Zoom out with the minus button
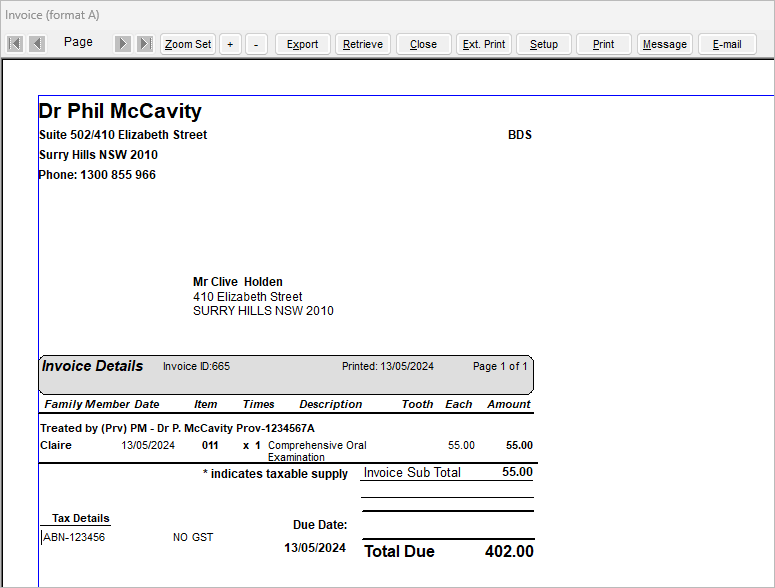 (x=256, y=44)
